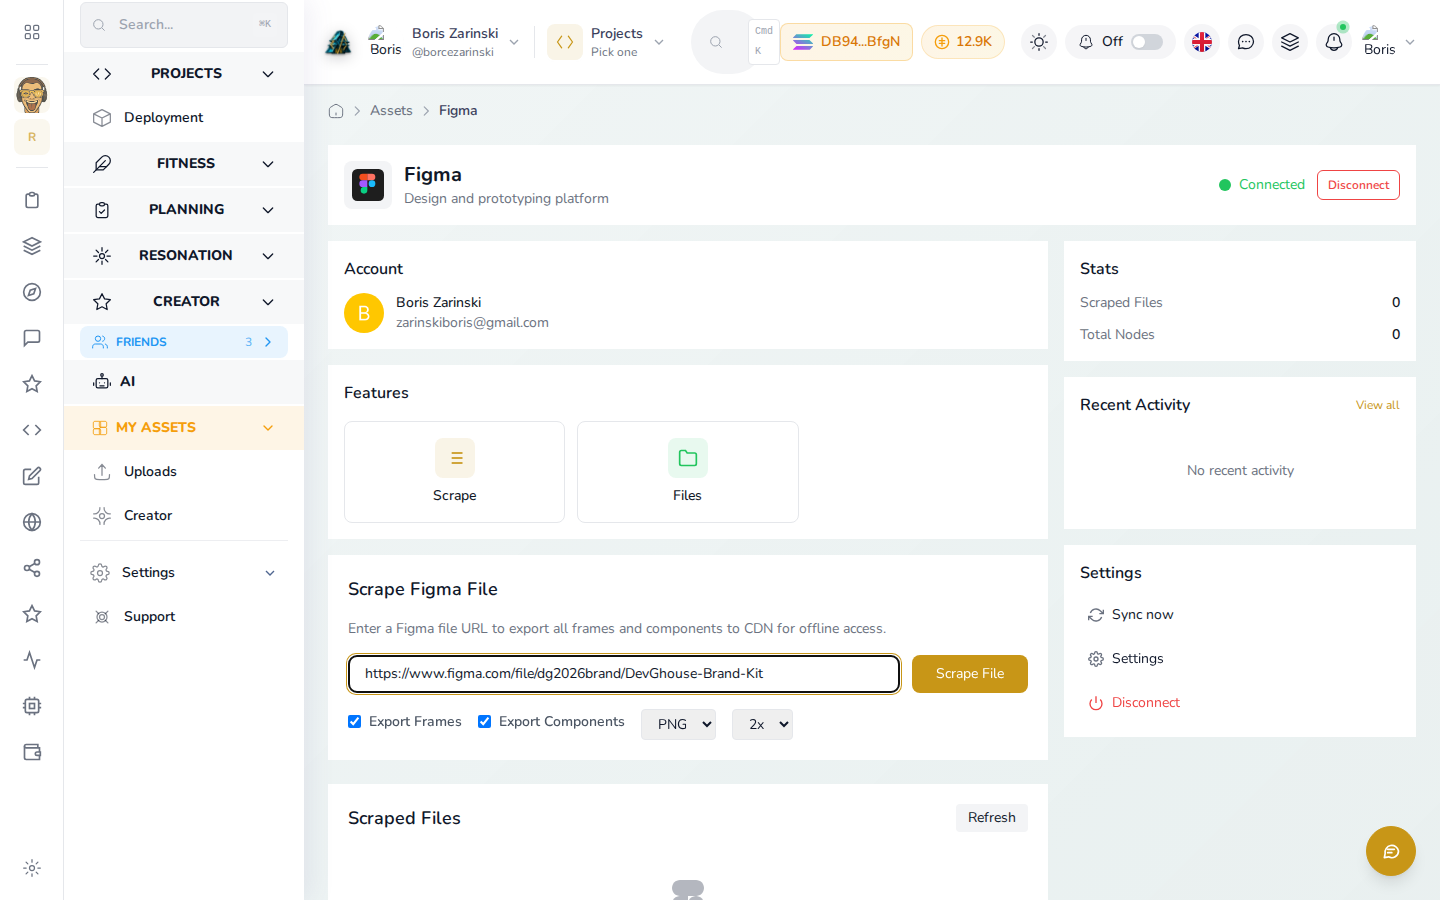
Task: Open the chat messages icon in top bar
Action: (1246, 42)
